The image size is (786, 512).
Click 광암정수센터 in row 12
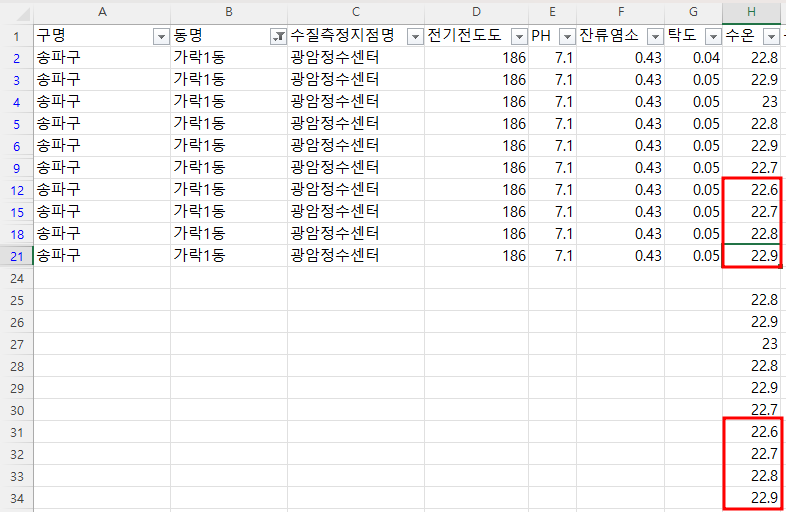click(x=335, y=190)
